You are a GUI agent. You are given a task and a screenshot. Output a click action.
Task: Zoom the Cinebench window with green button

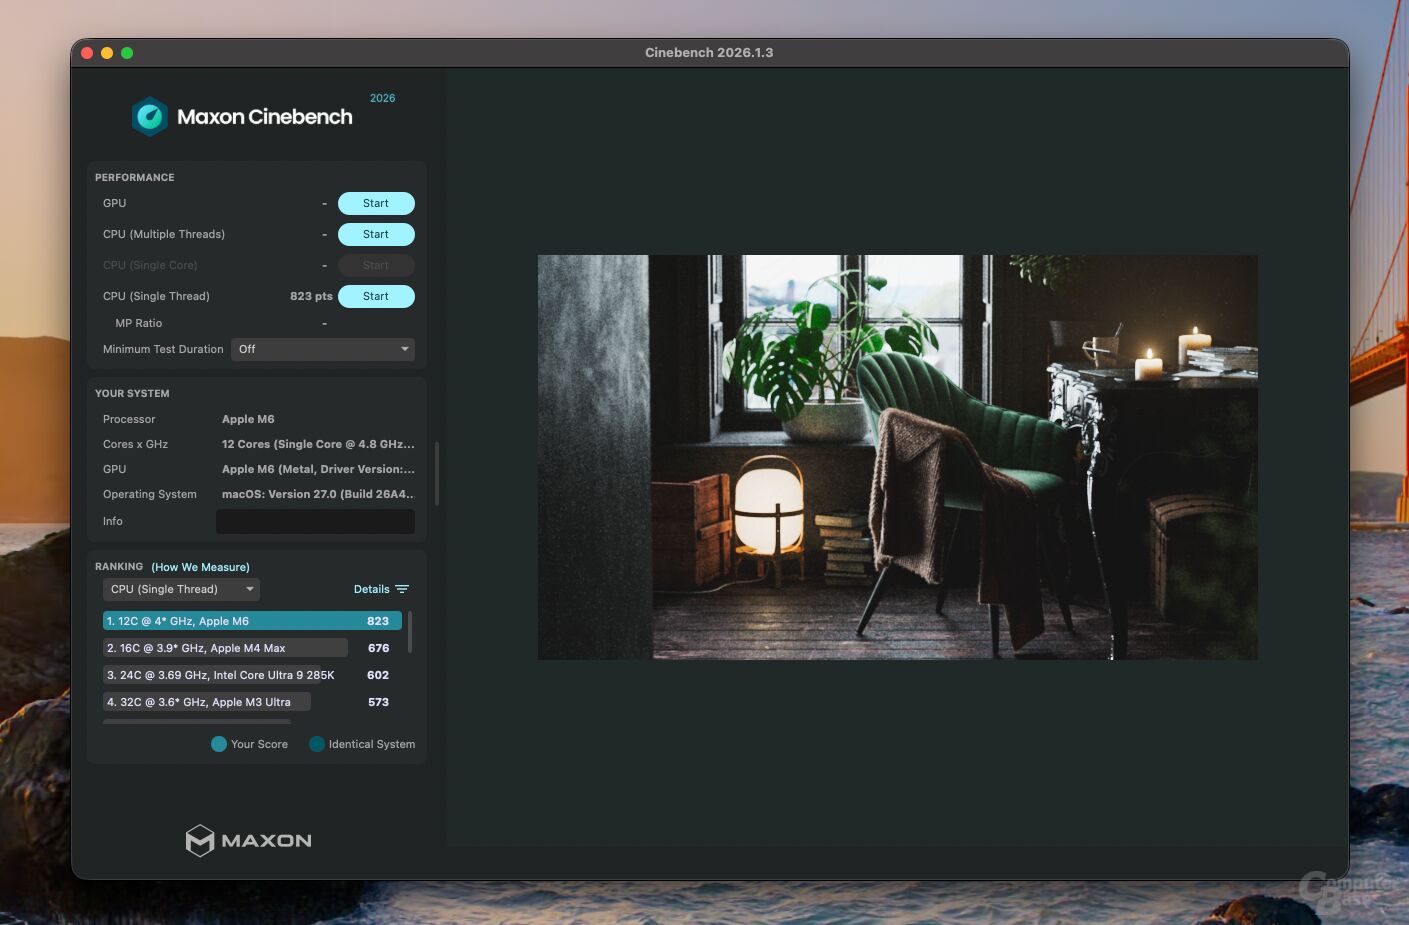coord(127,53)
